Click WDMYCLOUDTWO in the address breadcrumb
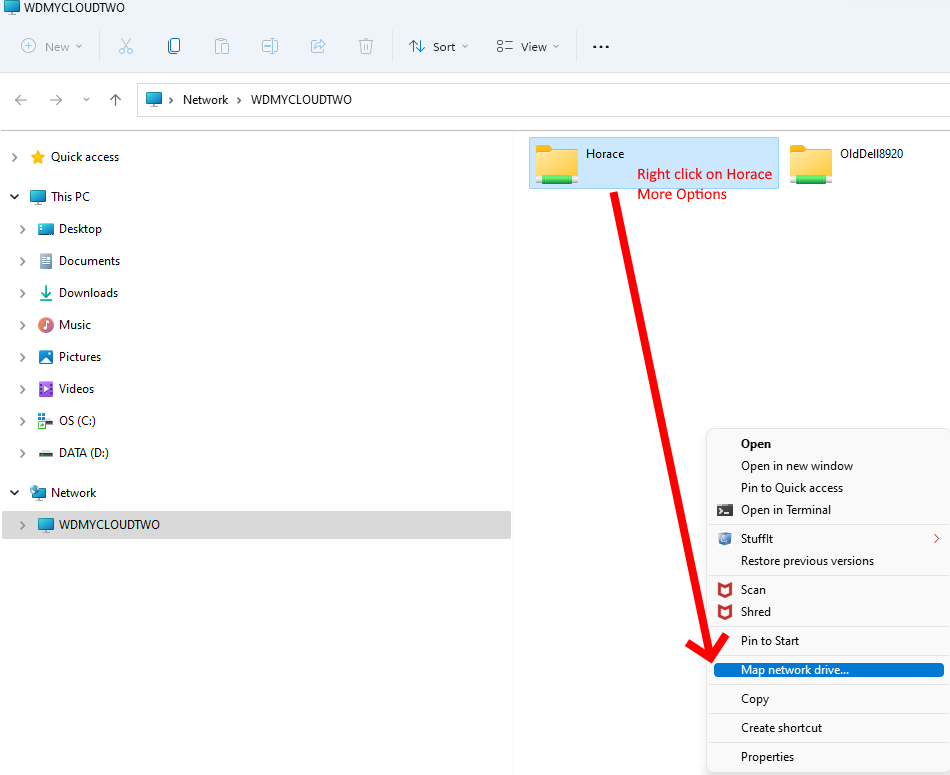This screenshot has width=950, height=775. click(301, 100)
